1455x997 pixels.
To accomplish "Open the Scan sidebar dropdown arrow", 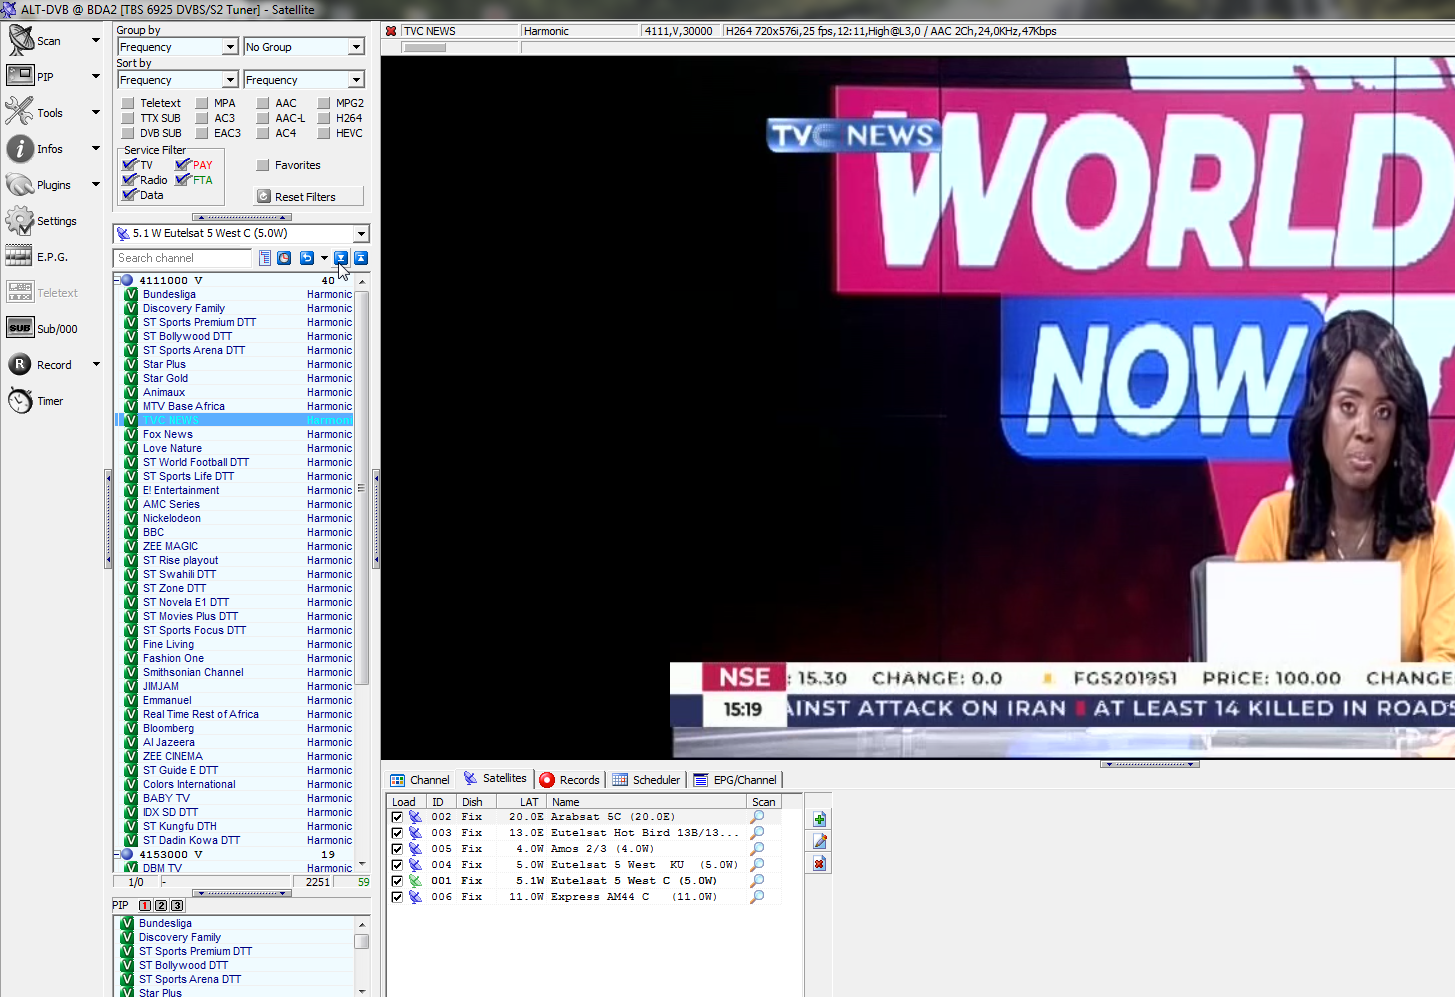I will tap(96, 41).
